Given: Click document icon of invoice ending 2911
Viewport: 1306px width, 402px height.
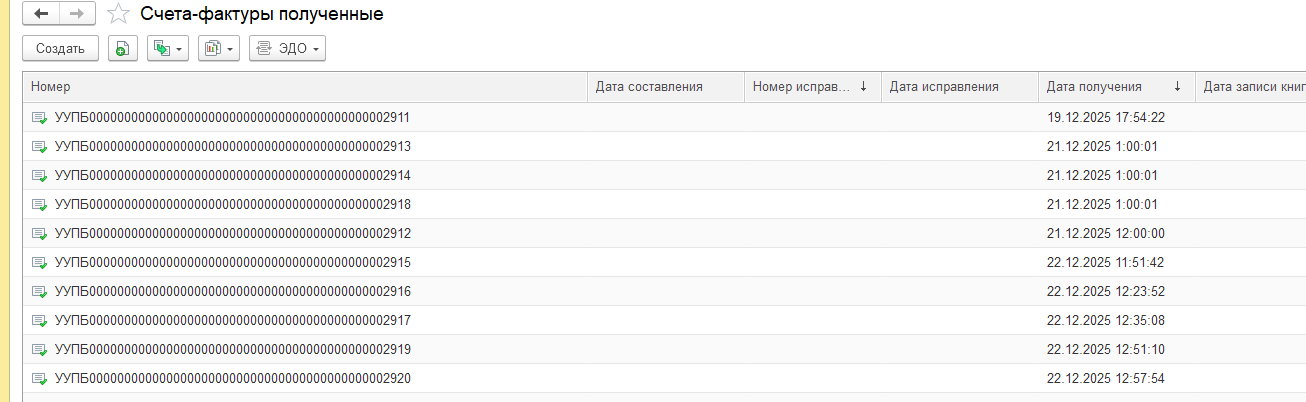Looking at the screenshot, I should [x=40, y=118].
